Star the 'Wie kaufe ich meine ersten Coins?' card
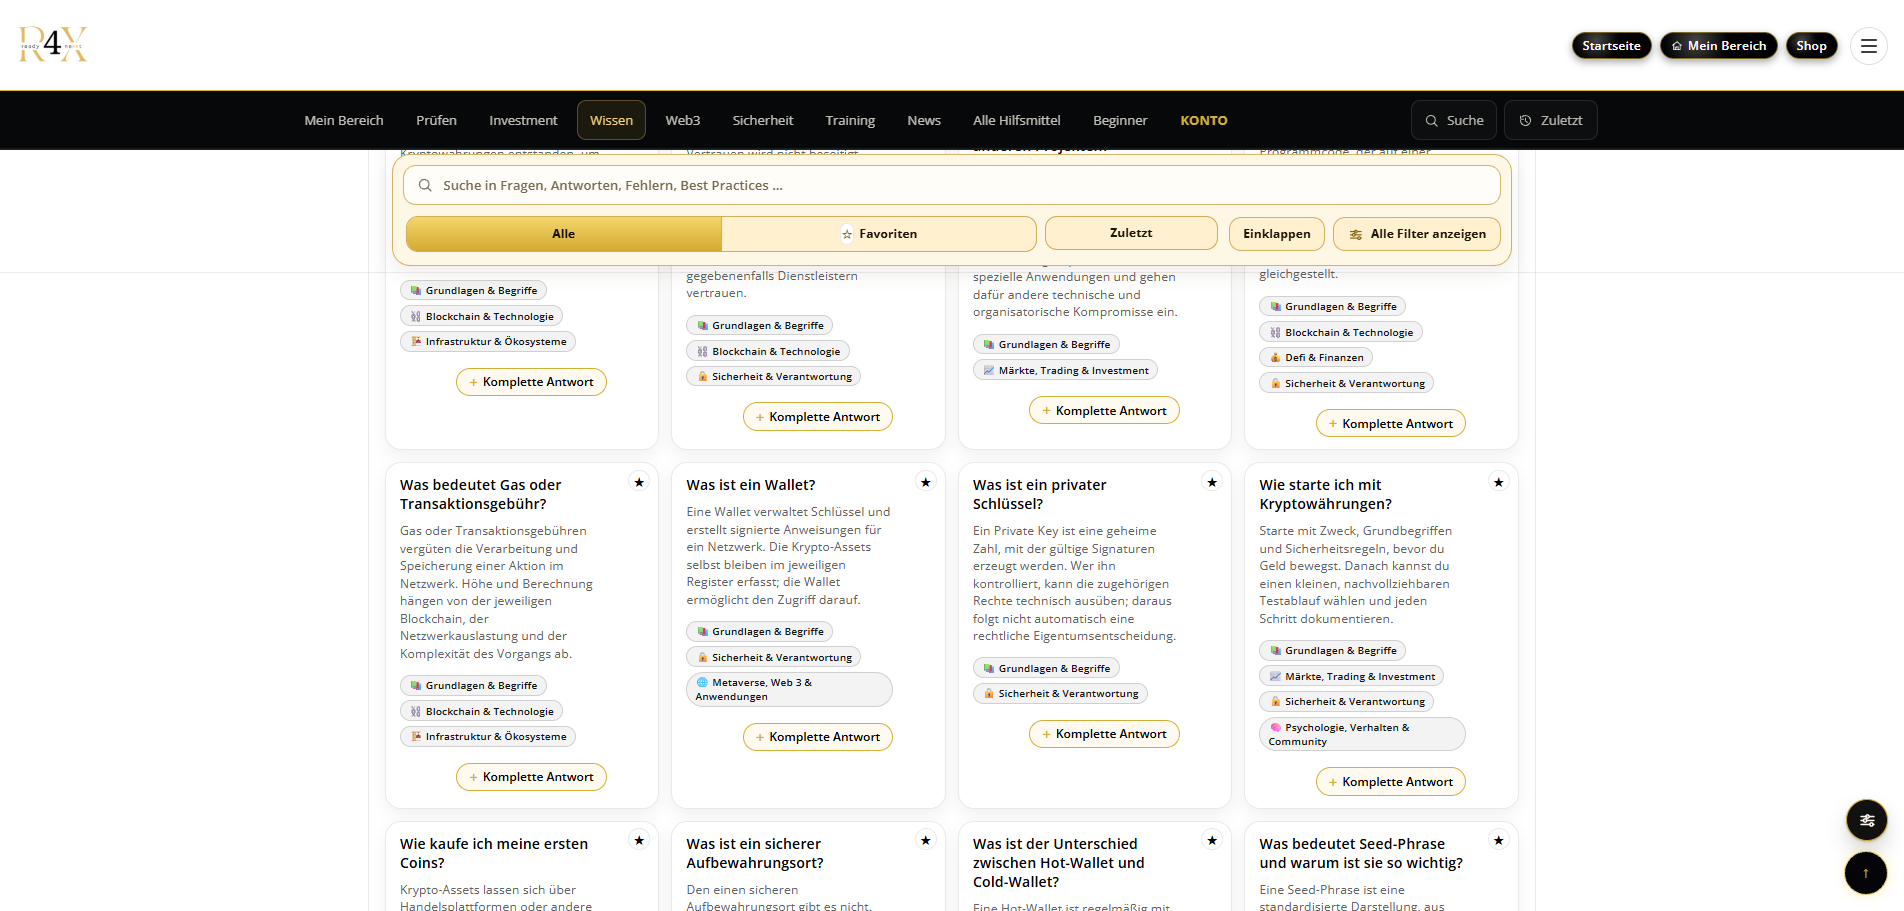This screenshot has width=1904, height=911. click(x=639, y=840)
